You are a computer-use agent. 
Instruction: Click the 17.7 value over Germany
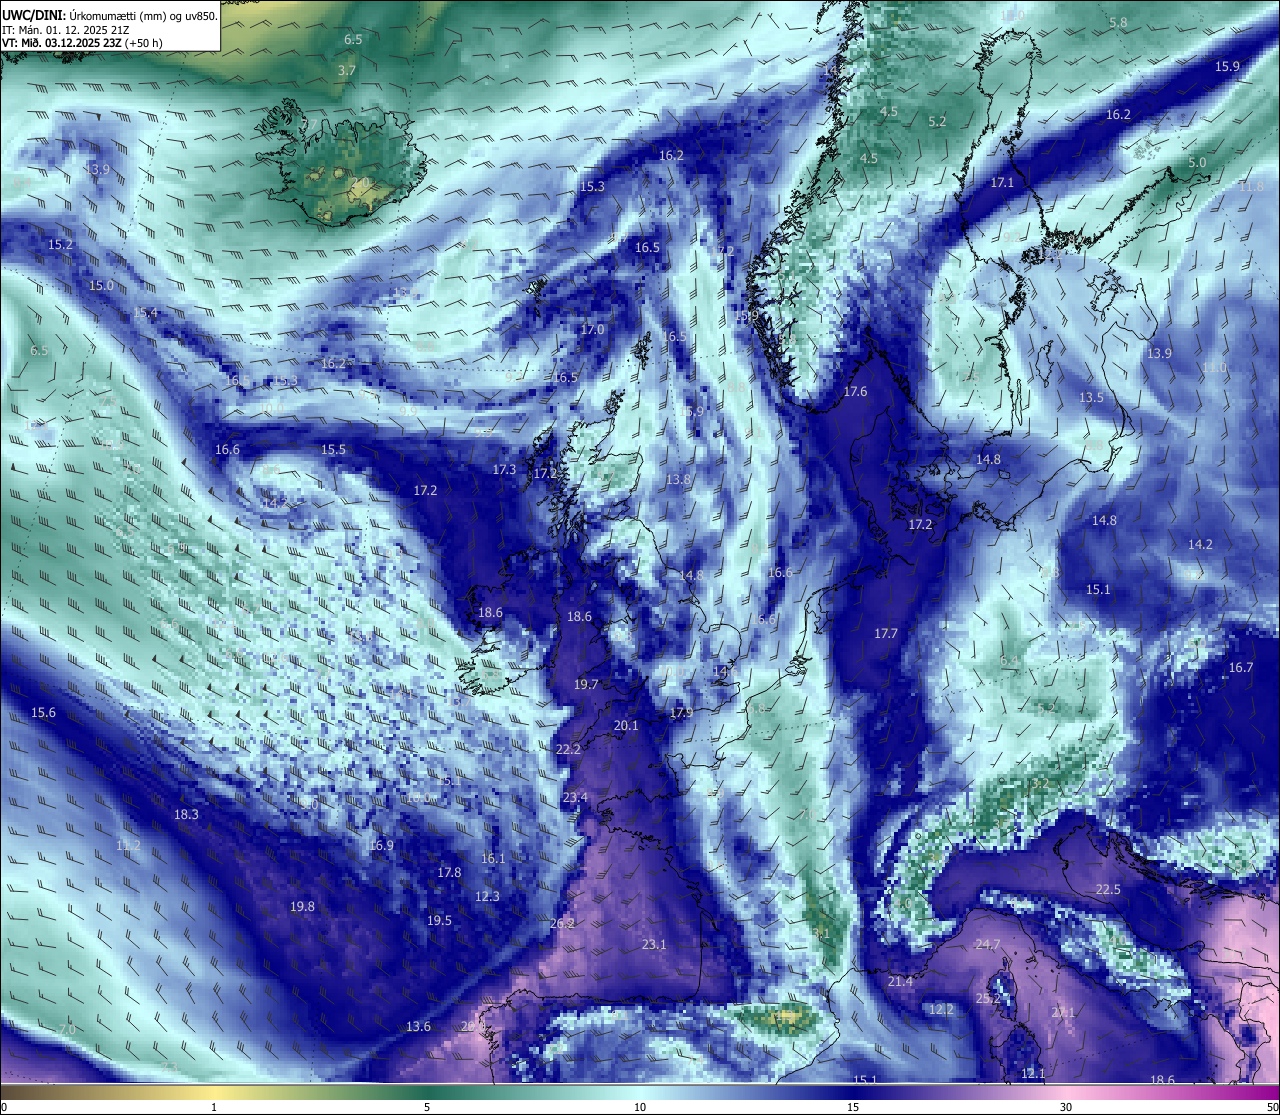pyautogui.click(x=885, y=633)
